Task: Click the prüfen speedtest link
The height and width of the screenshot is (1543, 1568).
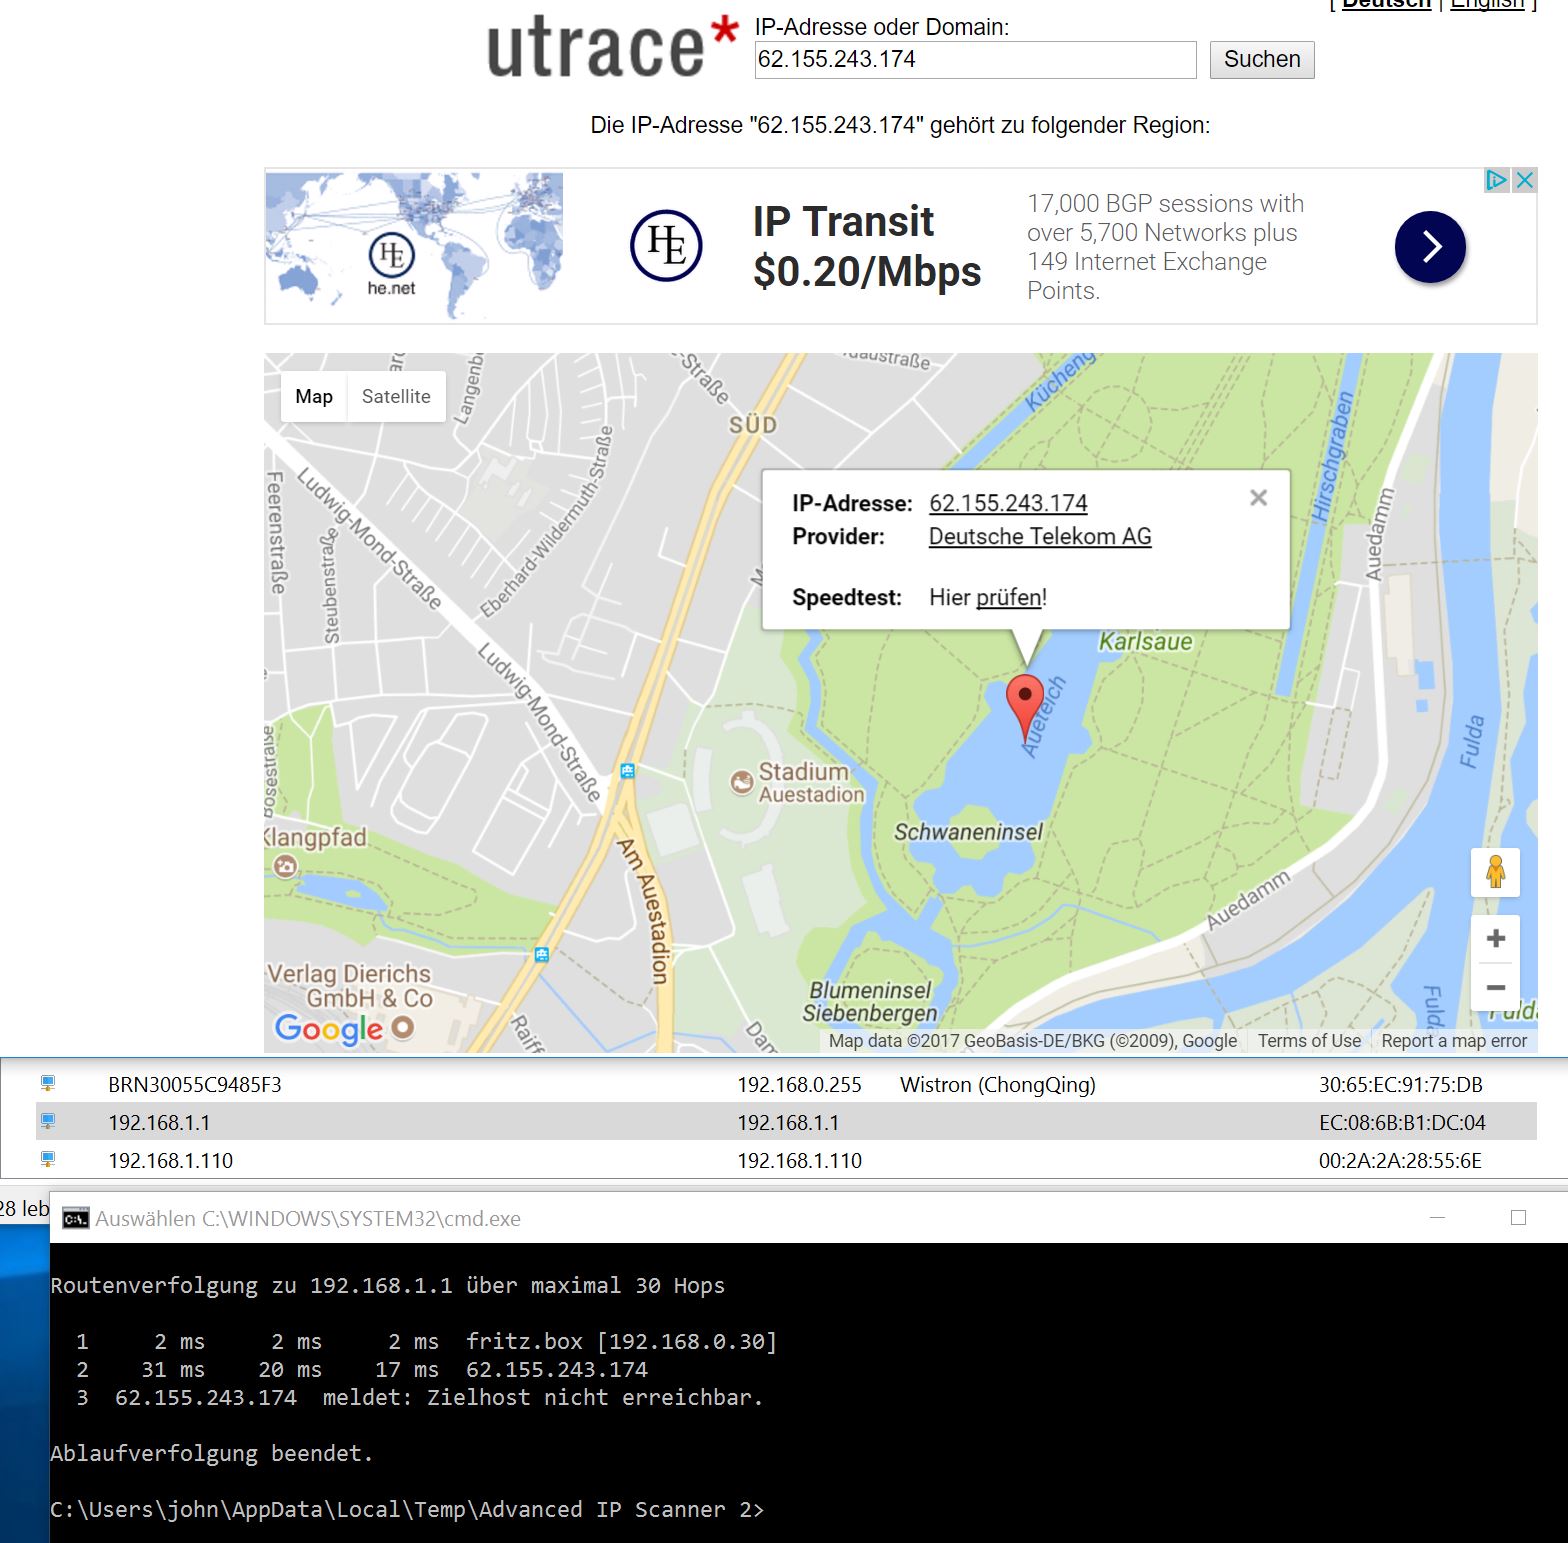Action: [1009, 597]
